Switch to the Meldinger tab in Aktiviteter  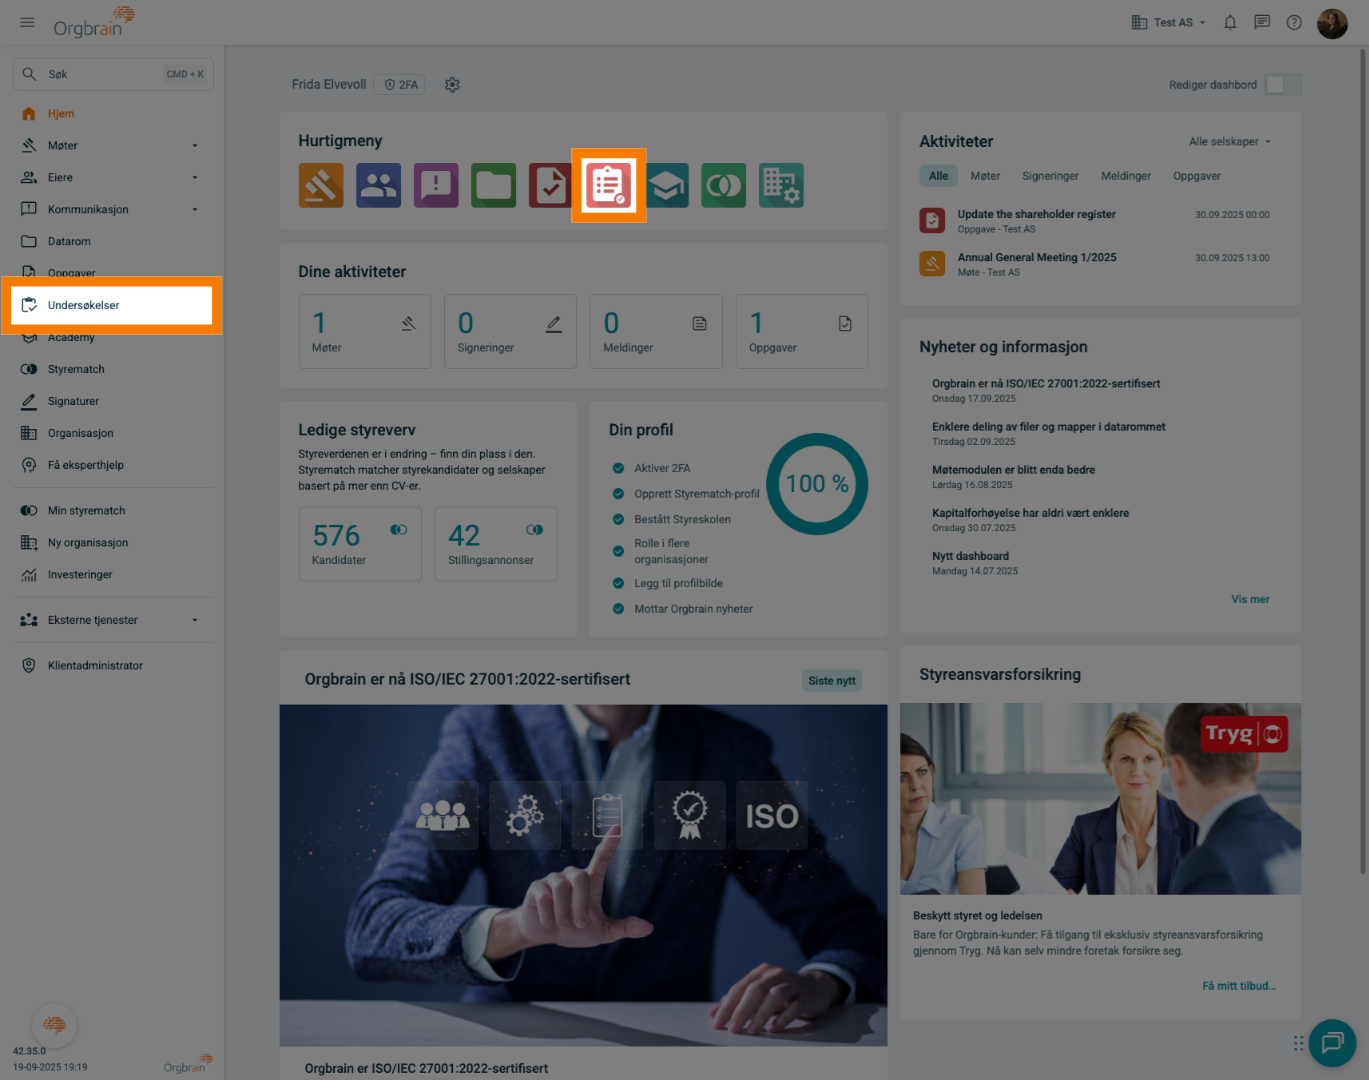1126,176
